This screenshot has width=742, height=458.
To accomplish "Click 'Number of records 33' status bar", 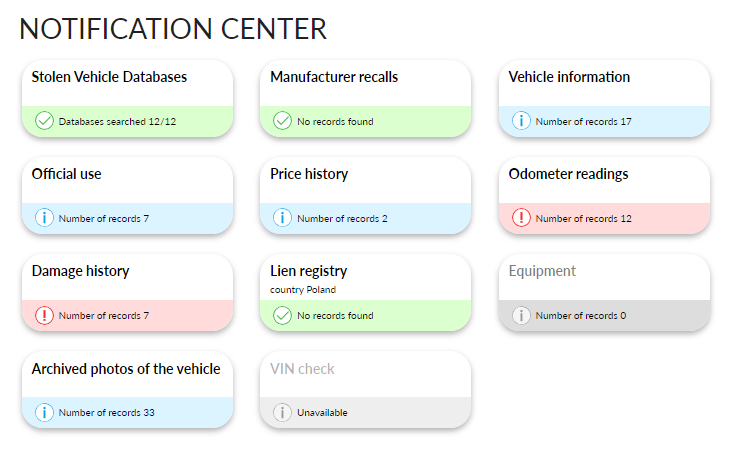I will click(x=127, y=413).
